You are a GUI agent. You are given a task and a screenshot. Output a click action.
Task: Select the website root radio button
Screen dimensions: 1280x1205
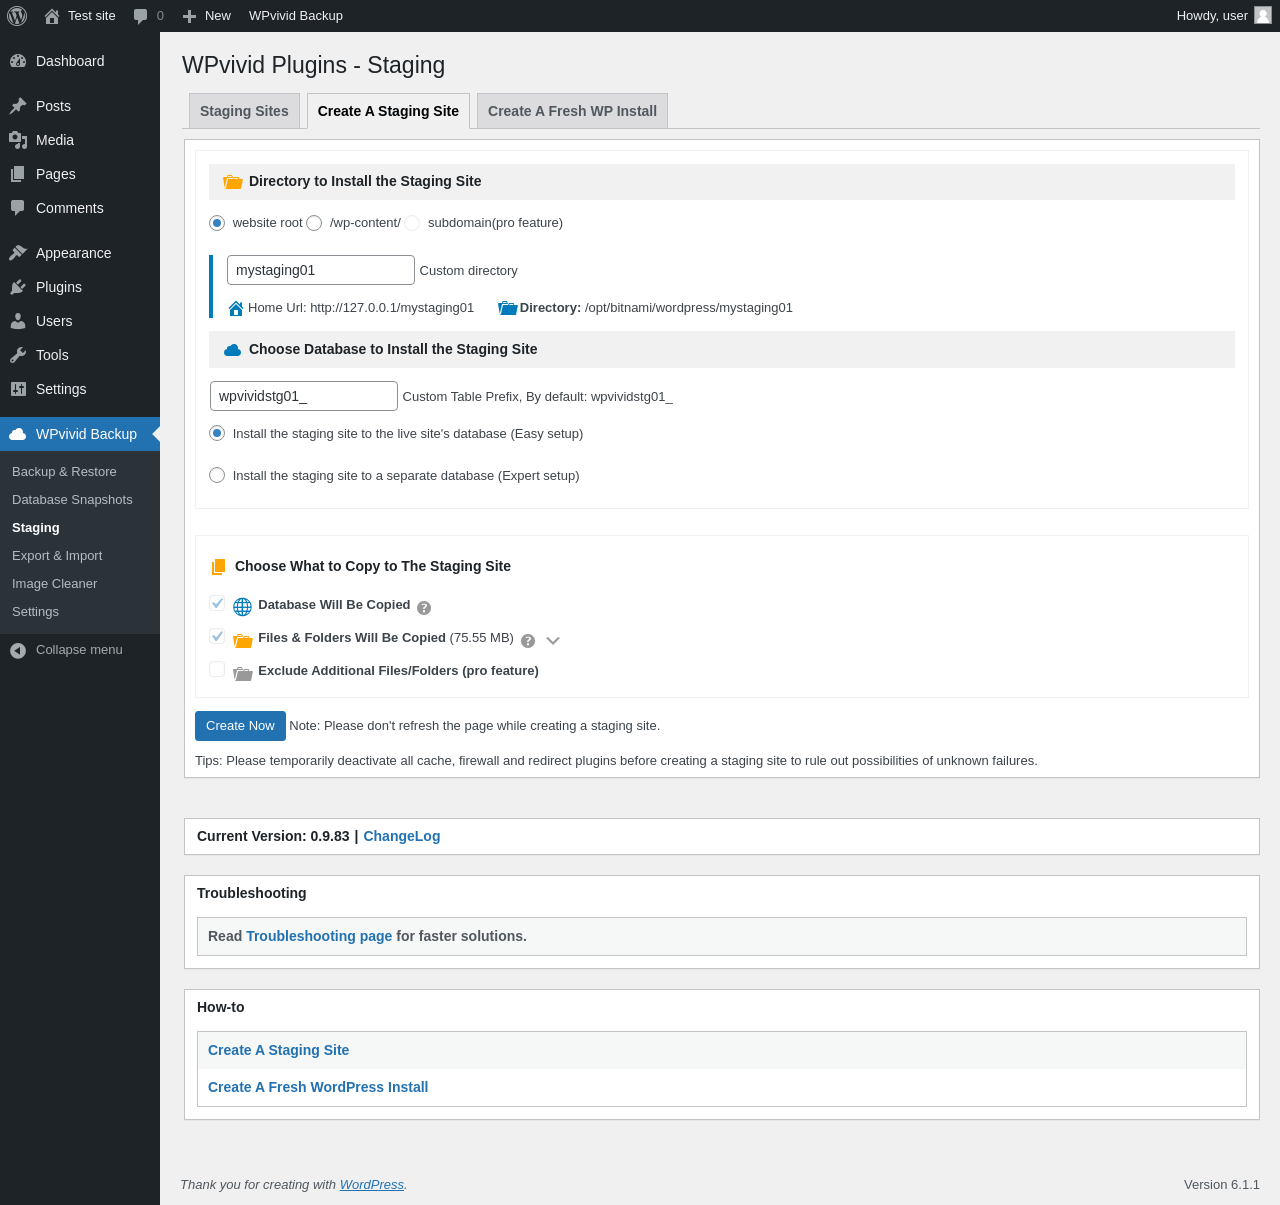pos(217,223)
